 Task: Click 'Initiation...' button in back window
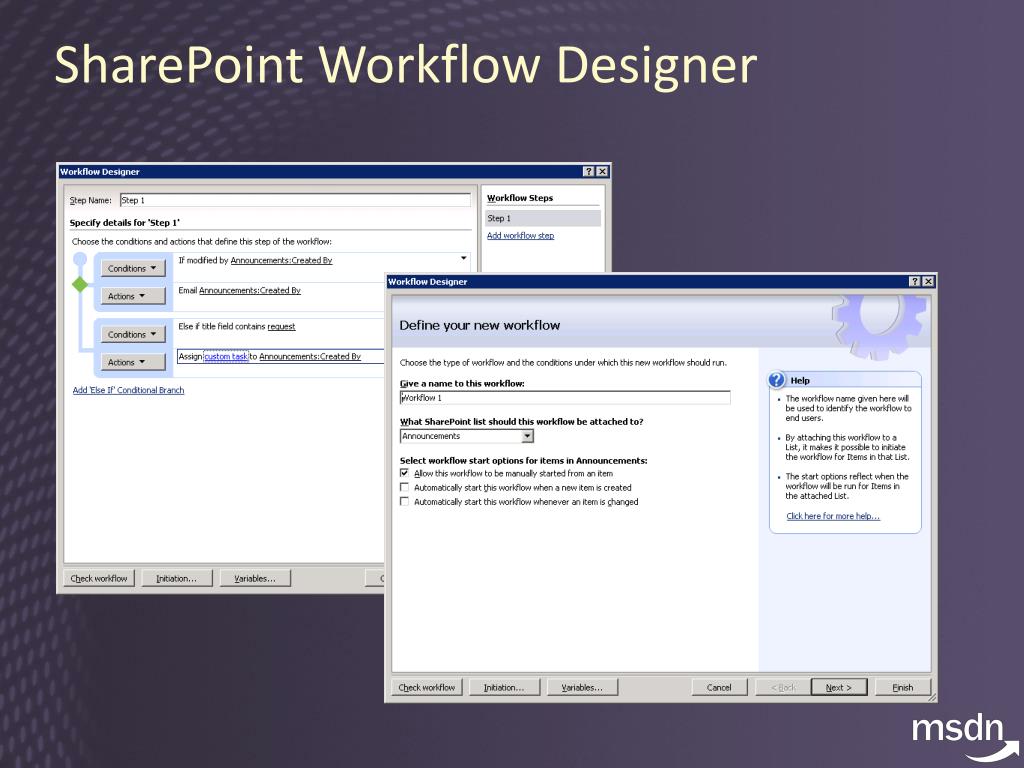click(176, 579)
